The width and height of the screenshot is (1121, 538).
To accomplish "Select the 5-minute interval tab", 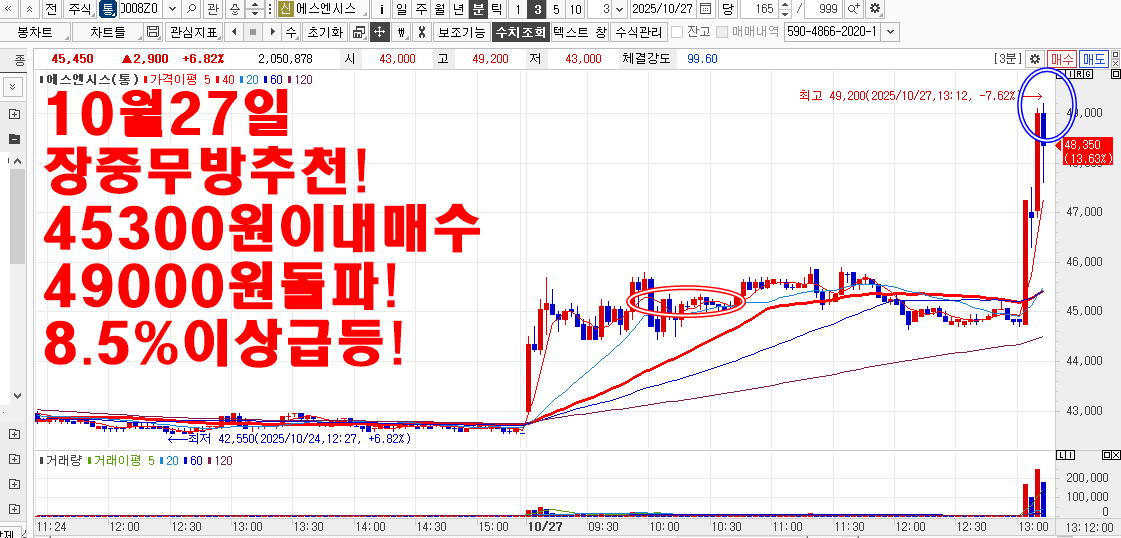I will click(556, 9).
